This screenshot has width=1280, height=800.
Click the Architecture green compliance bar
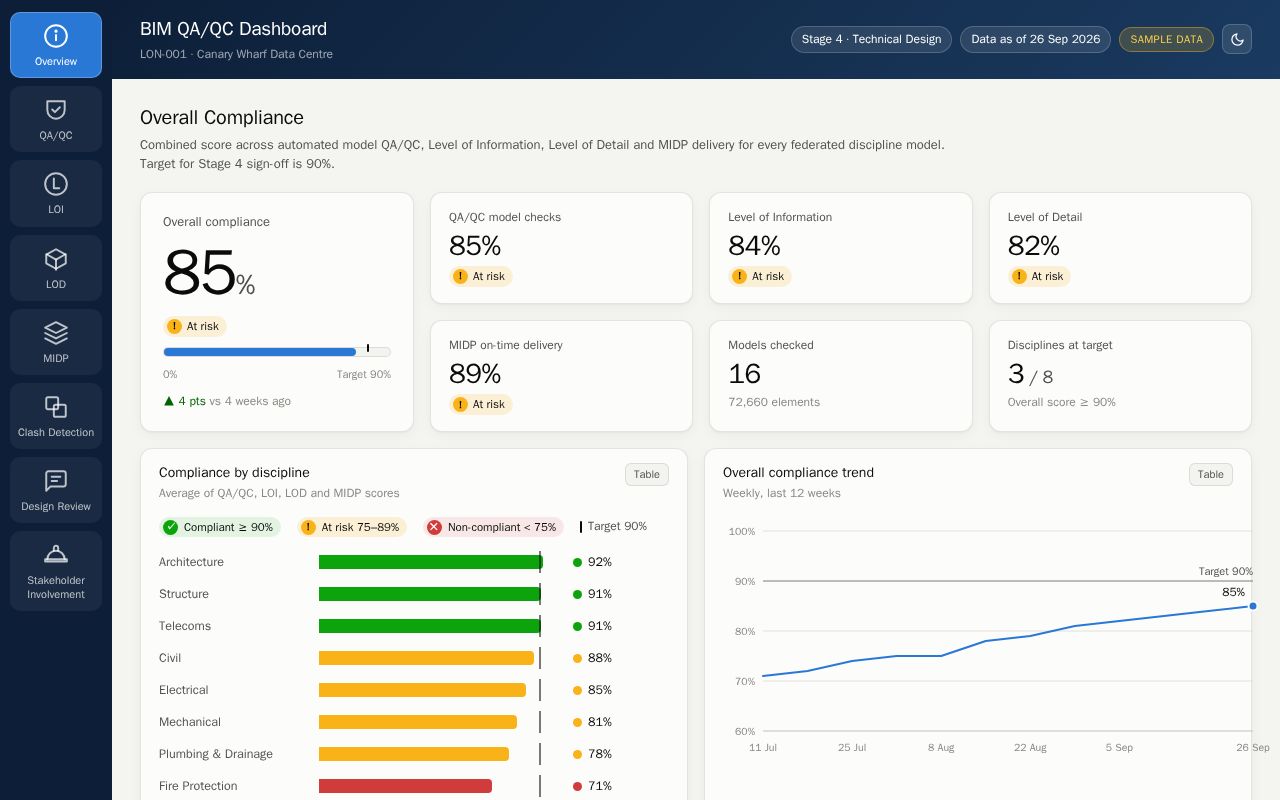431,562
